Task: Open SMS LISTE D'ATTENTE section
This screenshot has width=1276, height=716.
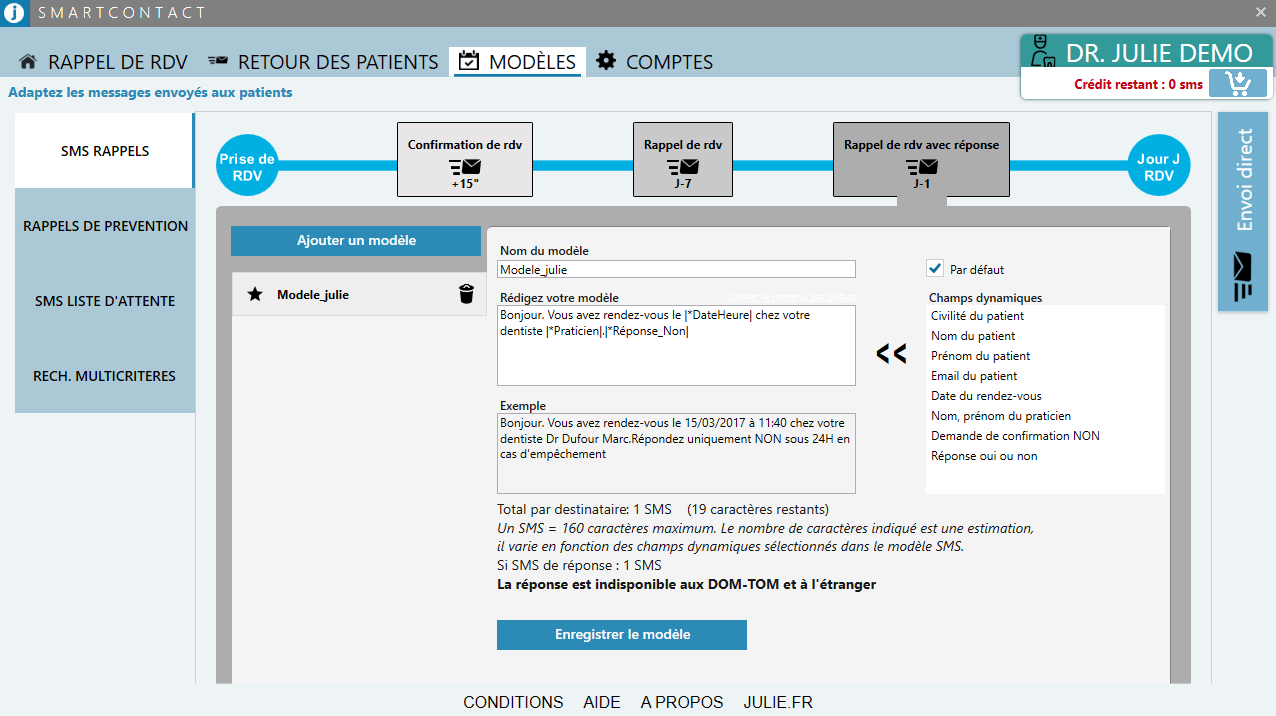Action: (x=105, y=301)
